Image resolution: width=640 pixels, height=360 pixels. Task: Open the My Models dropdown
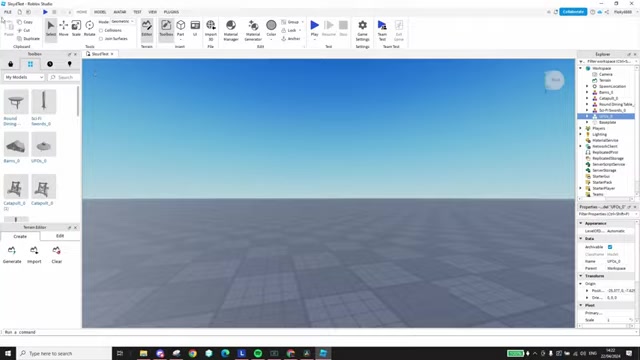coord(24,77)
